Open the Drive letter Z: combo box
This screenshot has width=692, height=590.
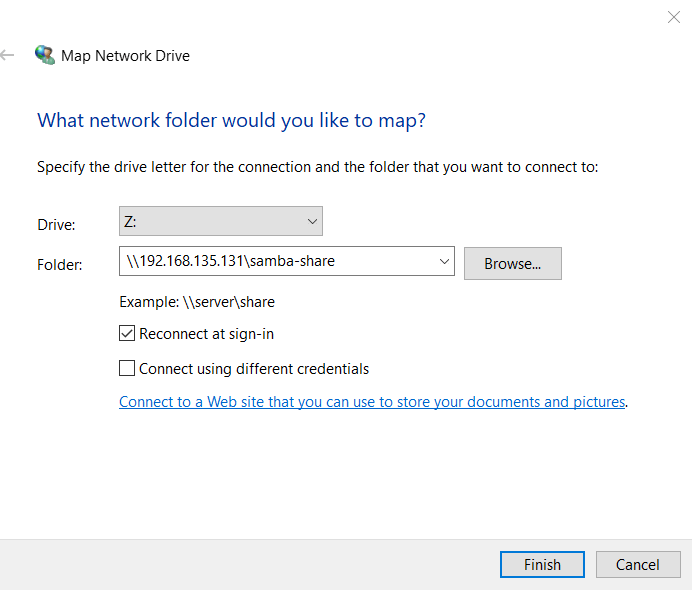[221, 221]
